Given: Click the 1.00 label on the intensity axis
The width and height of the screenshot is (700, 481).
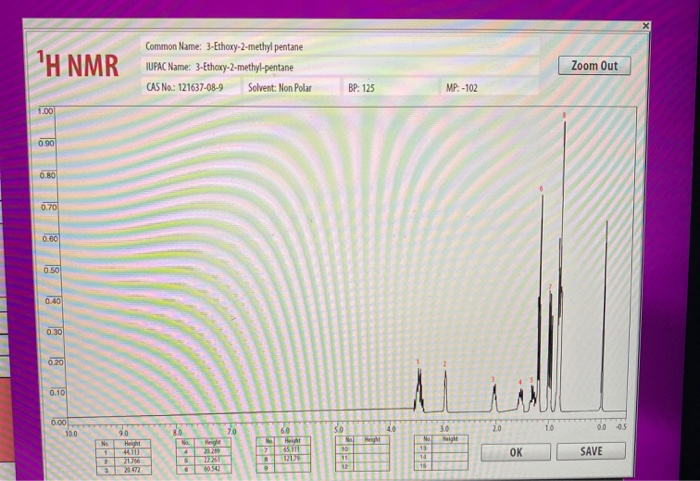Looking at the screenshot, I should pos(46,111).
